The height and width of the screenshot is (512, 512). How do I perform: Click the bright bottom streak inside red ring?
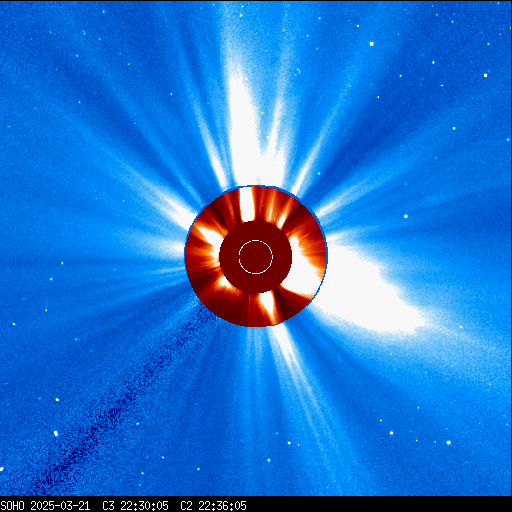click(269, 307)
